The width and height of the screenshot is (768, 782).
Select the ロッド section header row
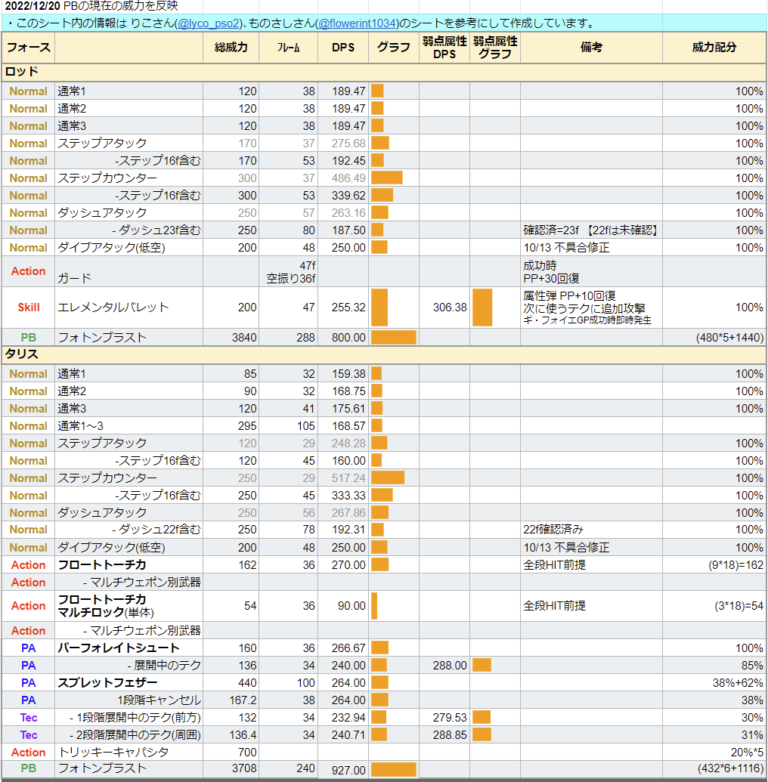pyautogui.click(x=384, y=72)
